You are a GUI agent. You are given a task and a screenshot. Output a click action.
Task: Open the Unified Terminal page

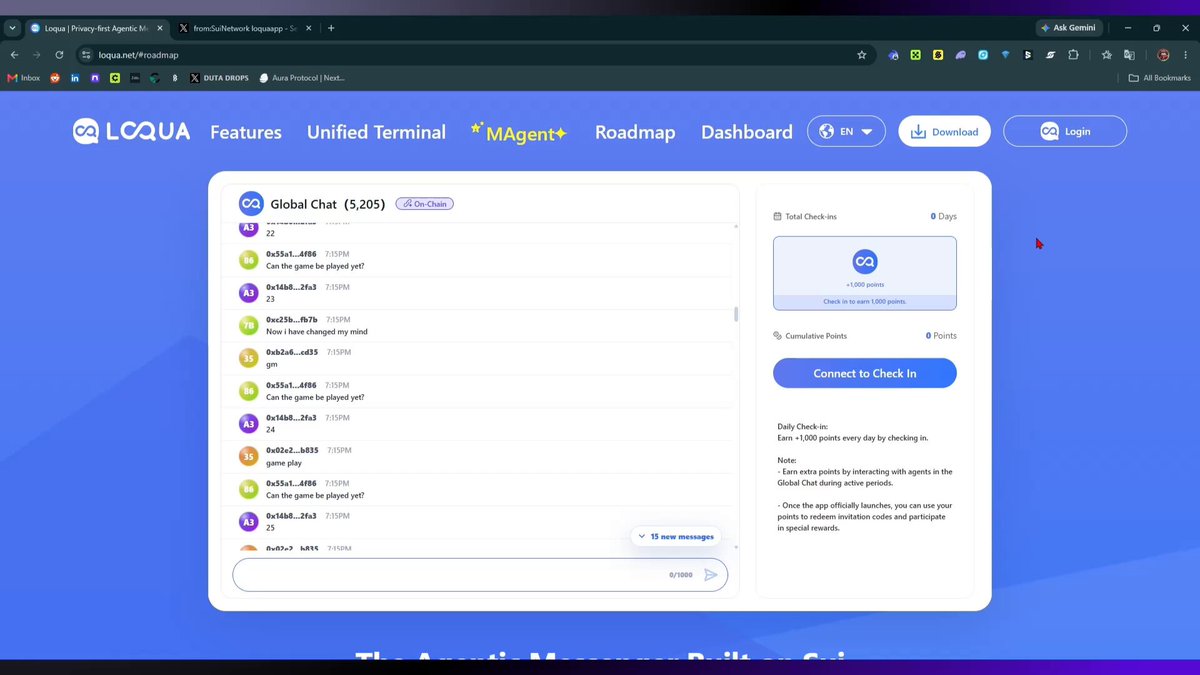(376, 132)
